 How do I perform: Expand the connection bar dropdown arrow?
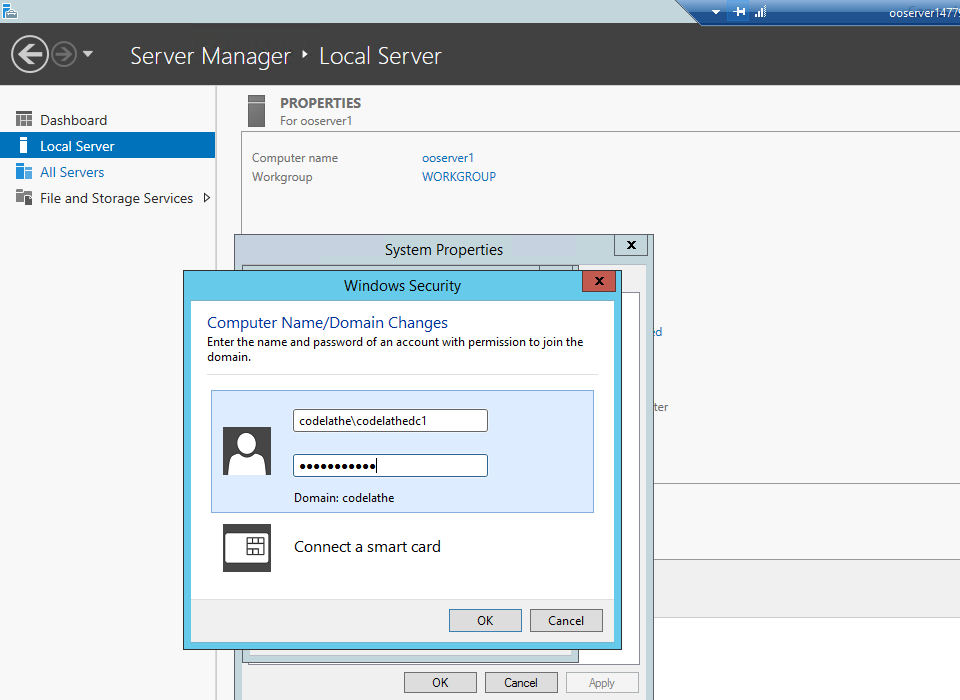pos(716,12)
